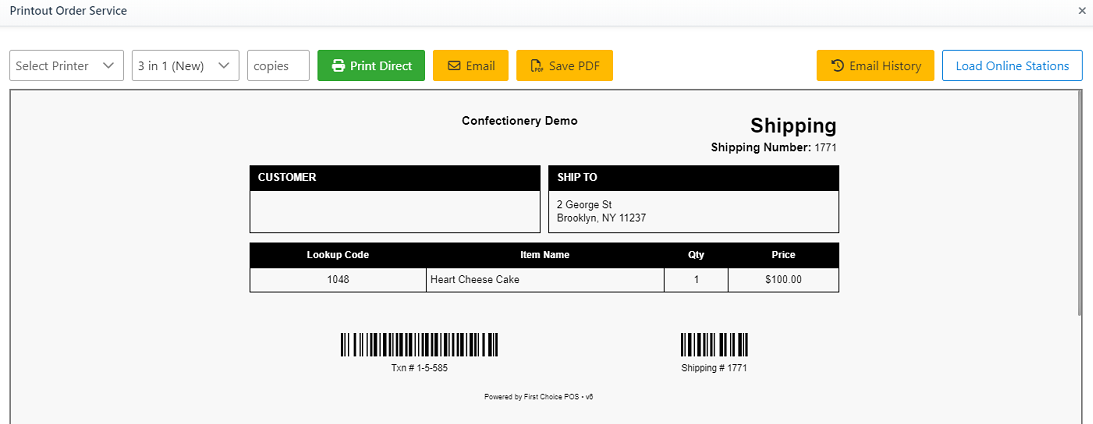The height and width of the screenshot is (424, 1093).
Task: Select the Lookup Code column header
Action: click(338, 255)
